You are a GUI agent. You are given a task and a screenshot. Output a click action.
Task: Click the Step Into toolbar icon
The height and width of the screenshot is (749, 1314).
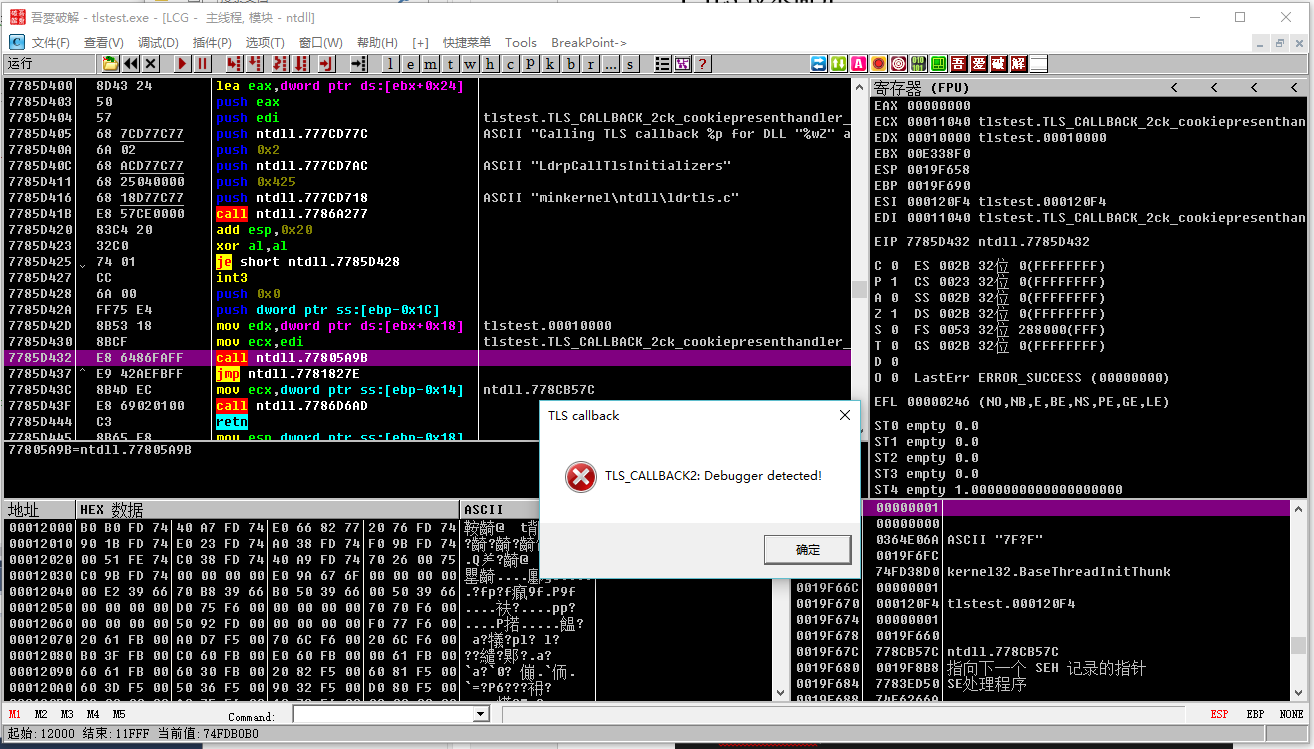click(233, 63)
